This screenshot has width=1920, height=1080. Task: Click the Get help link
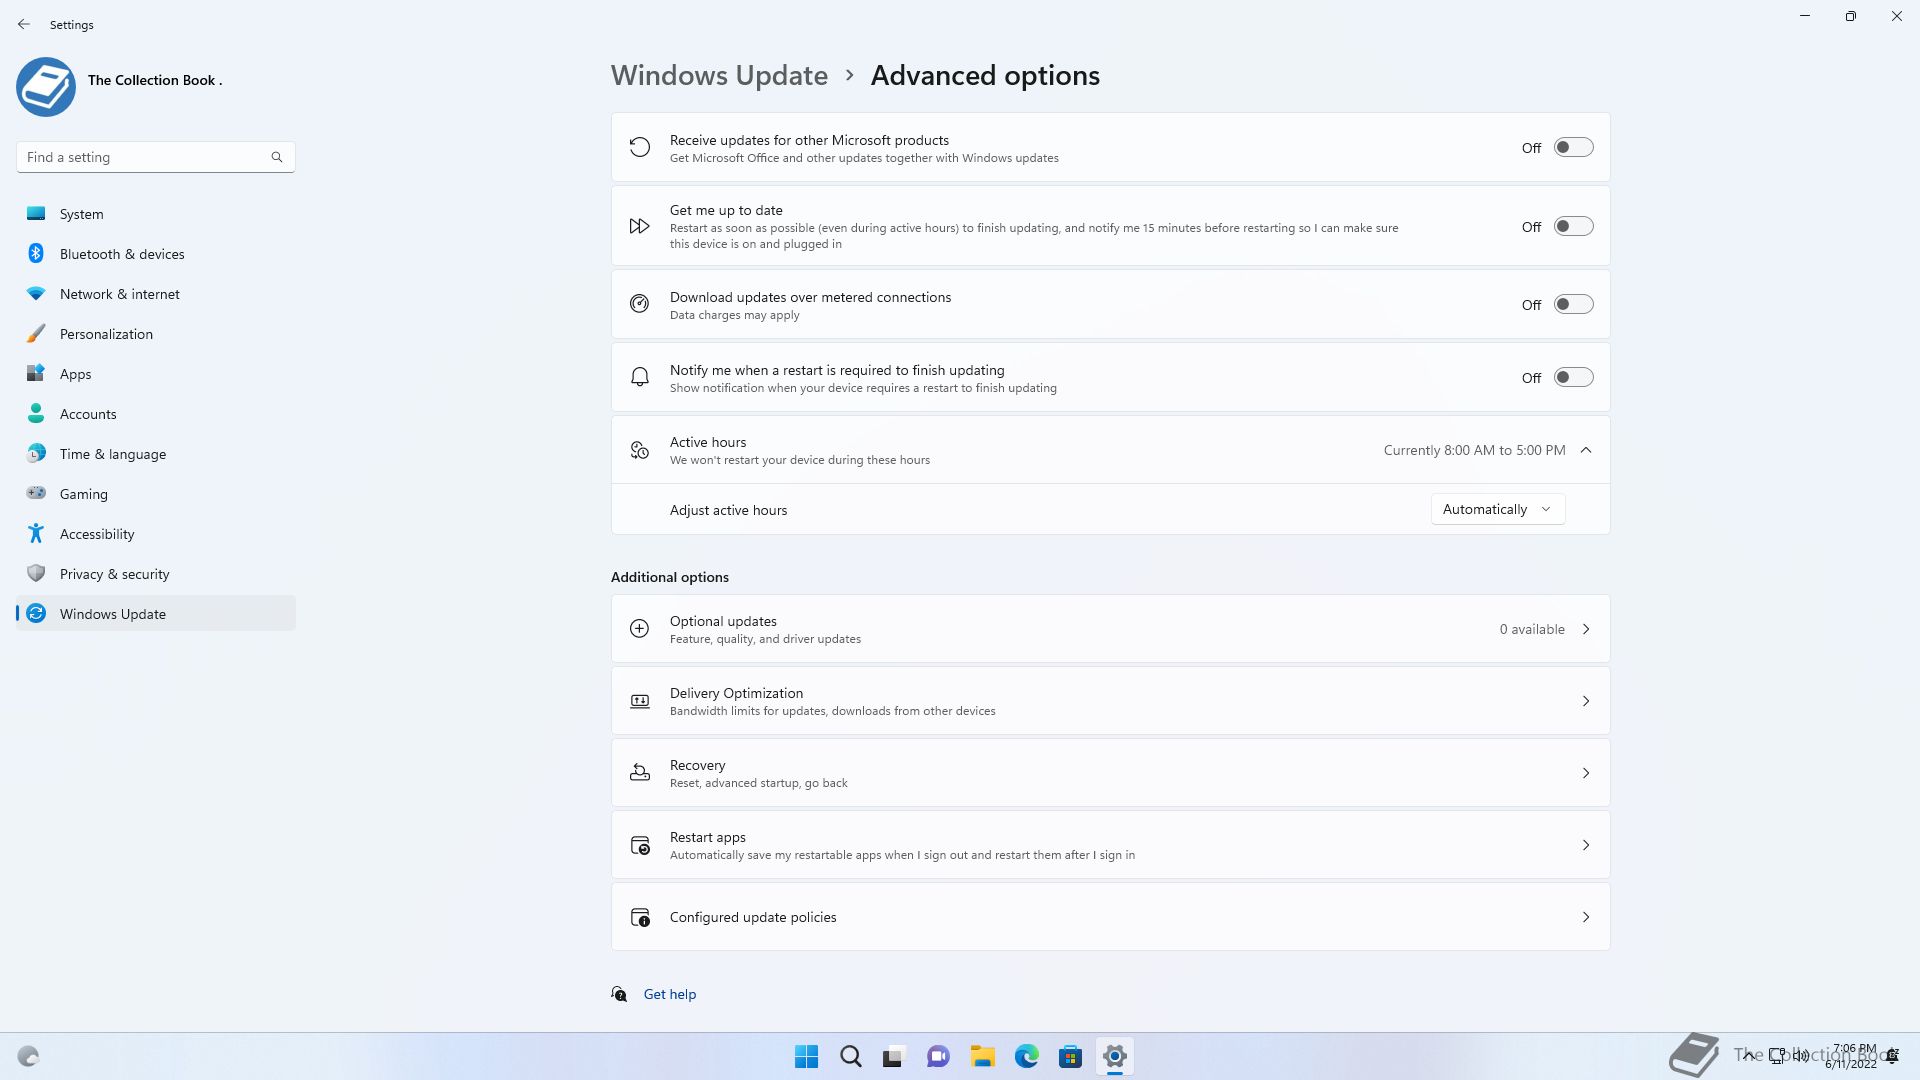click(669, 994)
